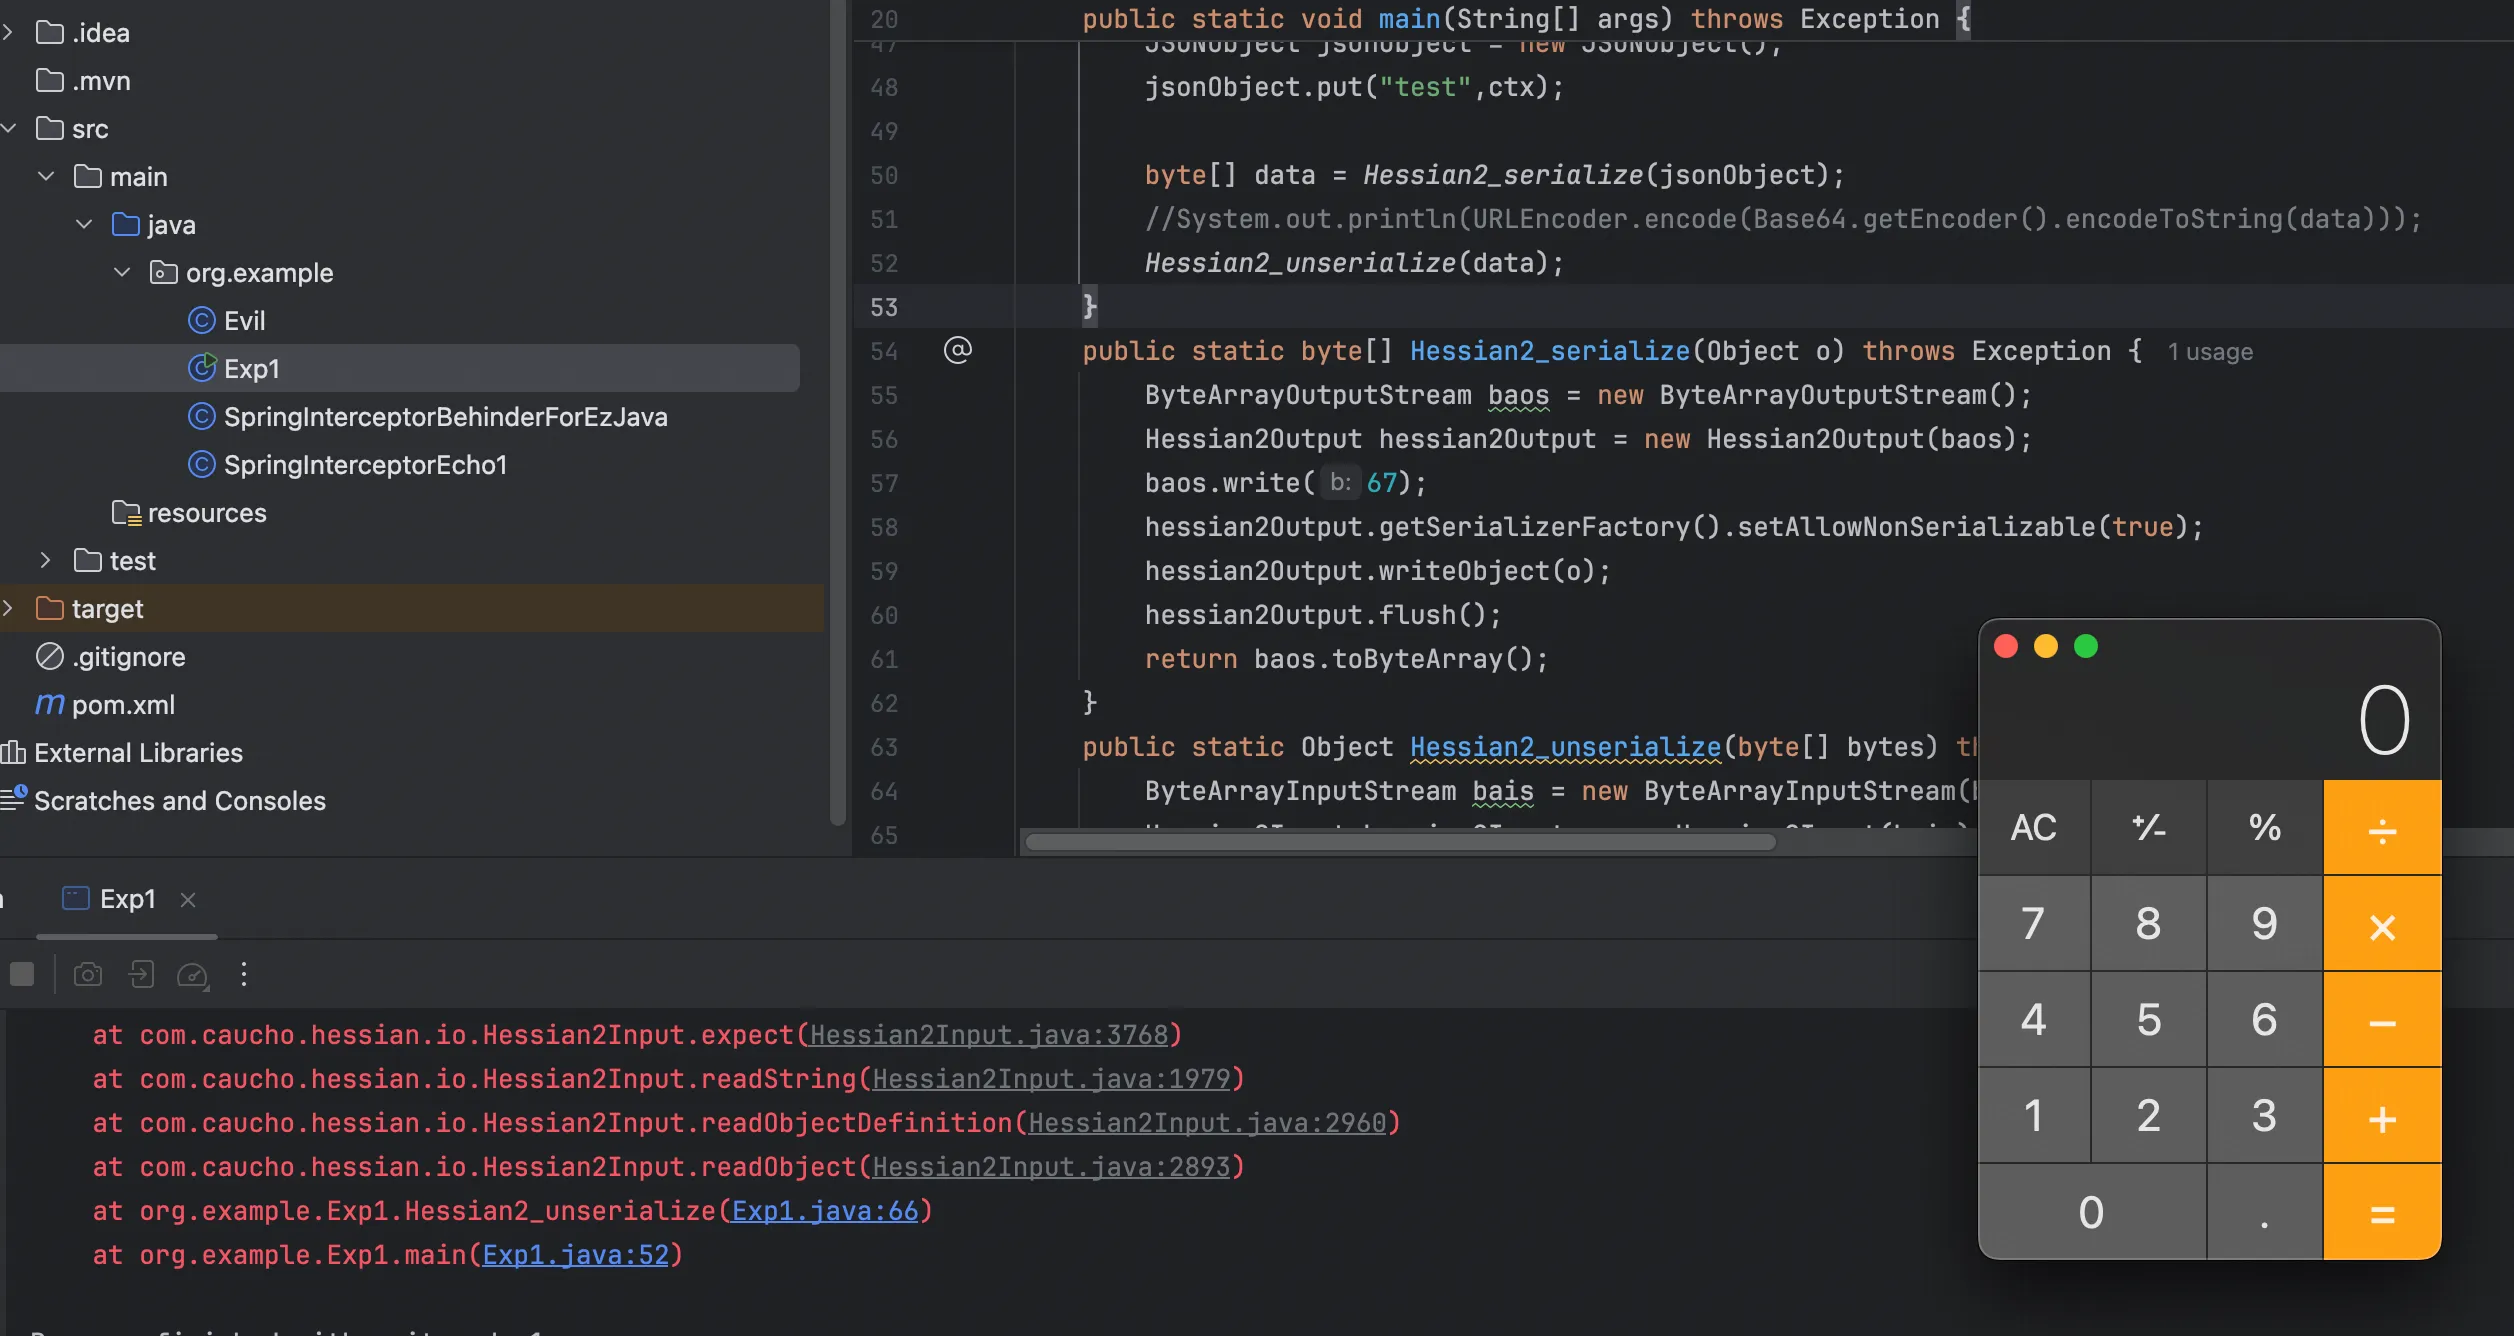Open the profiler speedometer icon
The height and width of the screenshot is (1336, 2514).
192,974
